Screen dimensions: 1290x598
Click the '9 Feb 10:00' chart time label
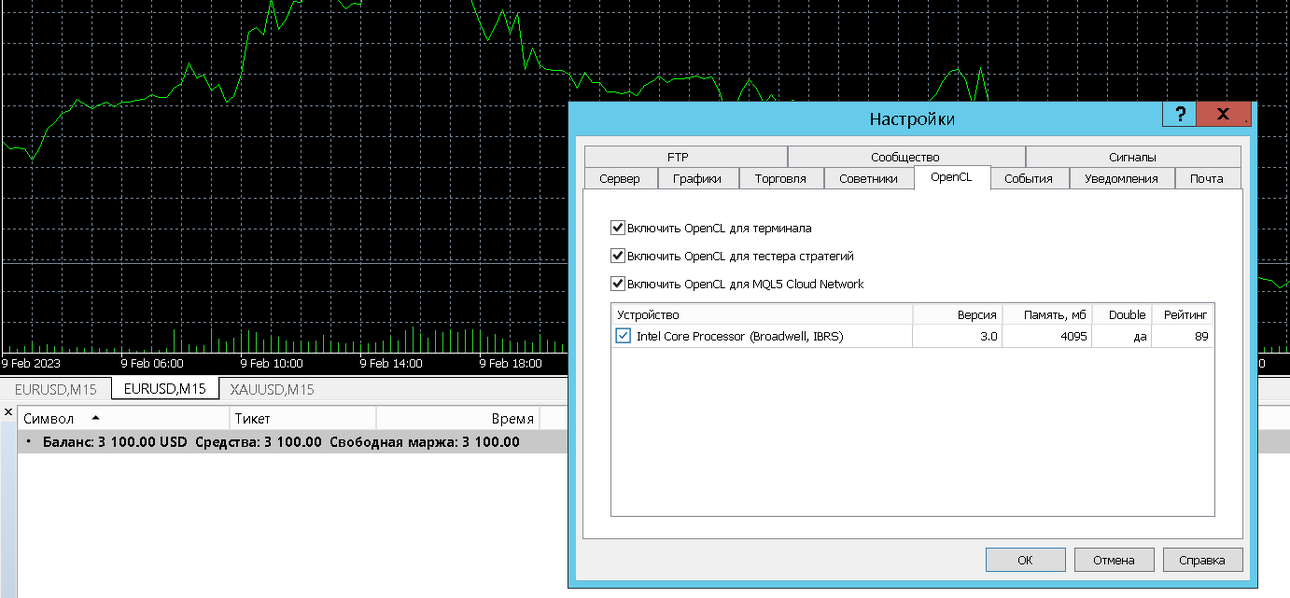(x=272, y=364)
